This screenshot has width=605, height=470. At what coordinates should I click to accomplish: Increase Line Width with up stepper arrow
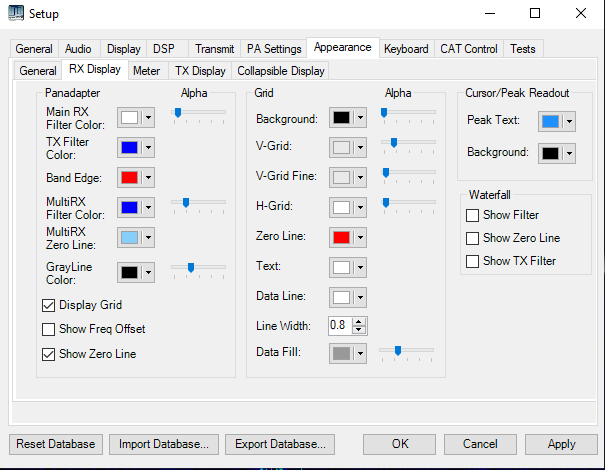360,321
